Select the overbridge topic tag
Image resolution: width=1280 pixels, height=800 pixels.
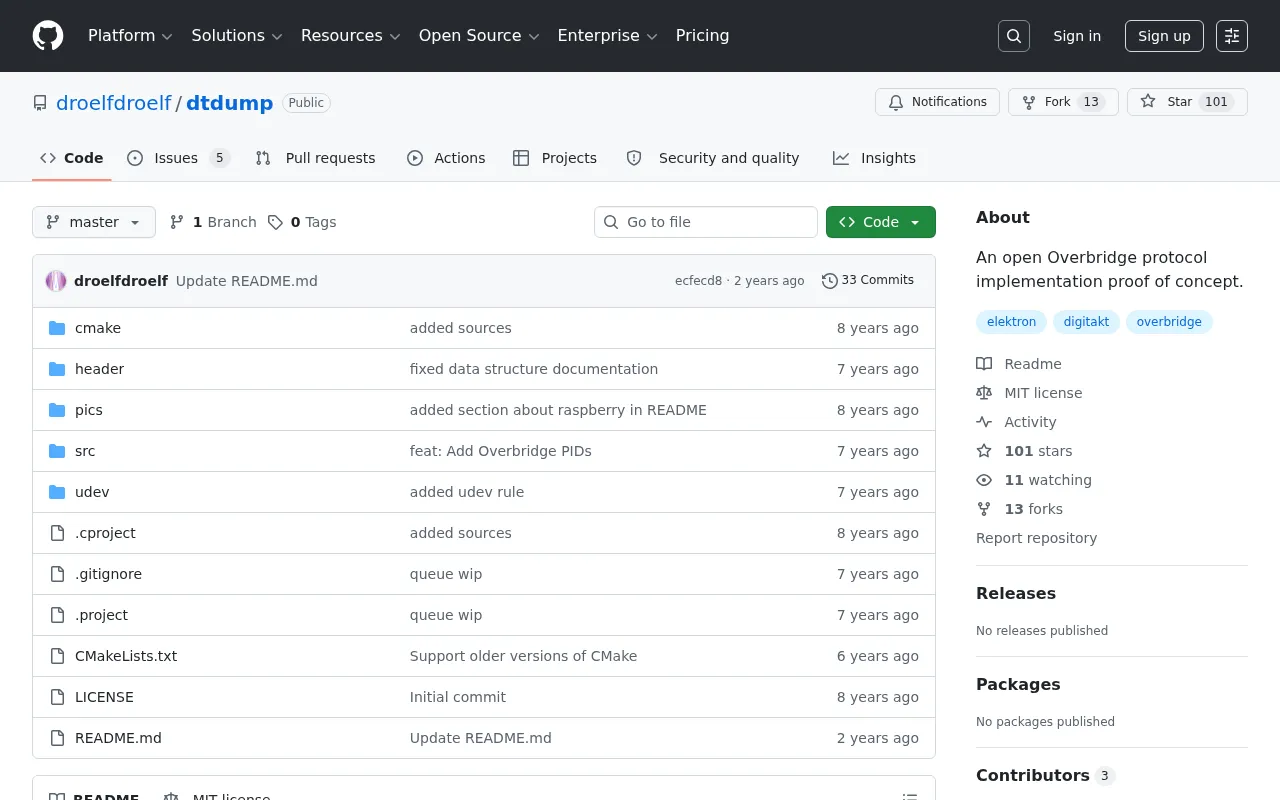click(x=1169, y=322)
